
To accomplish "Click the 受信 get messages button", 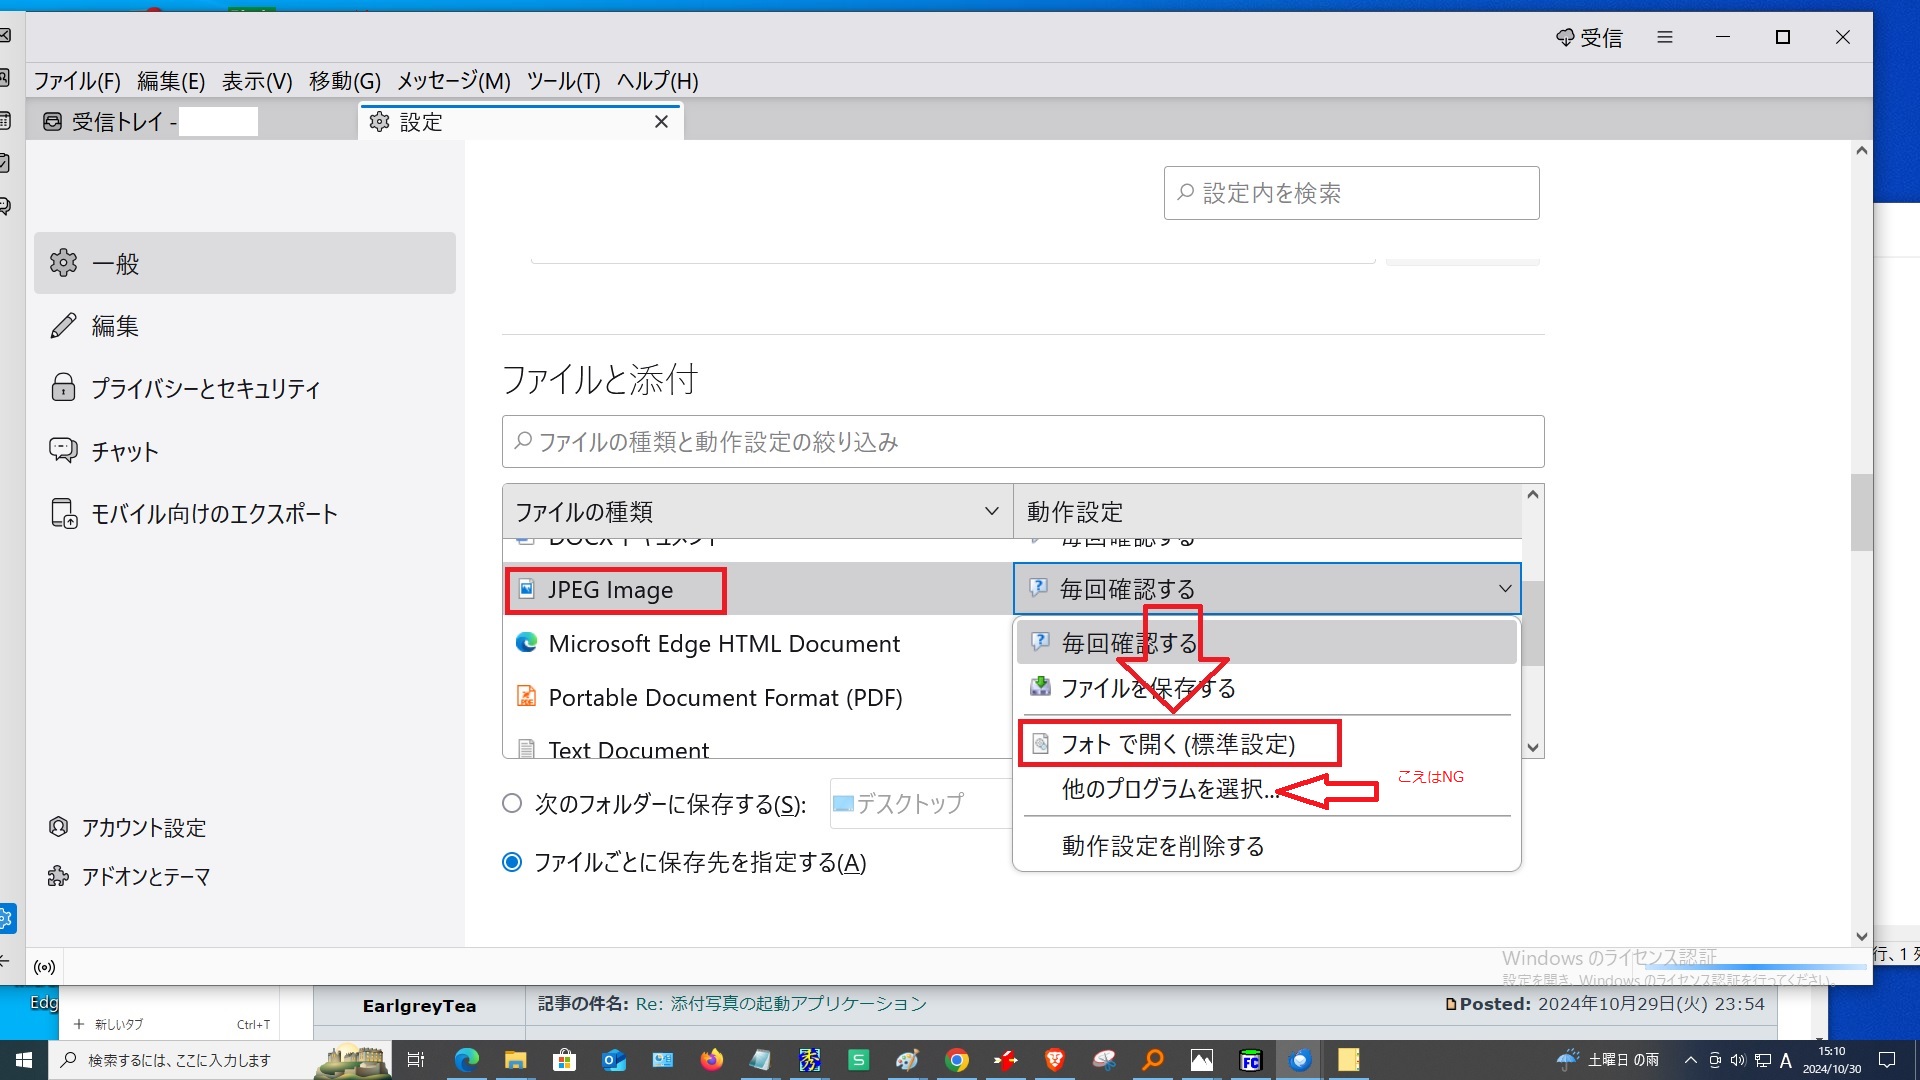I will click(x=1589, y=38).
